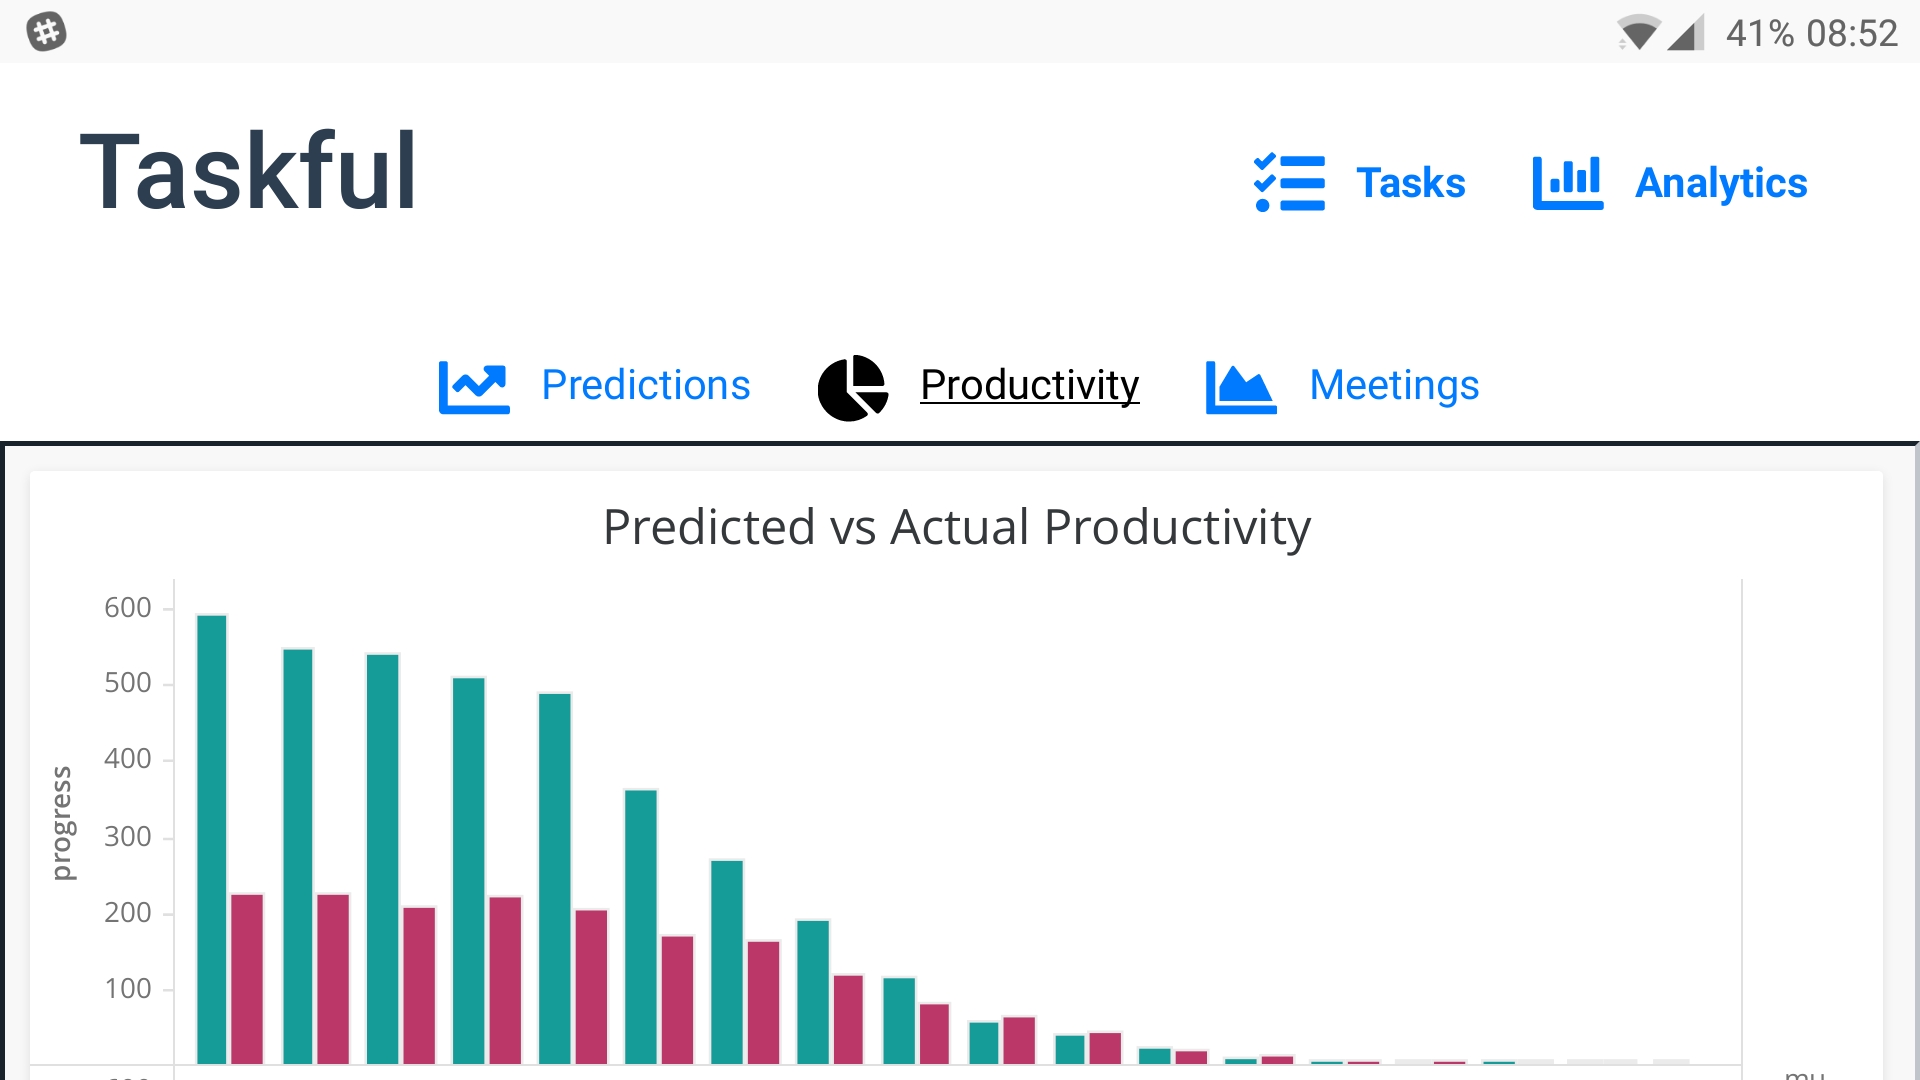Tap the Slack notification icon in status bar

click(46, 32)
